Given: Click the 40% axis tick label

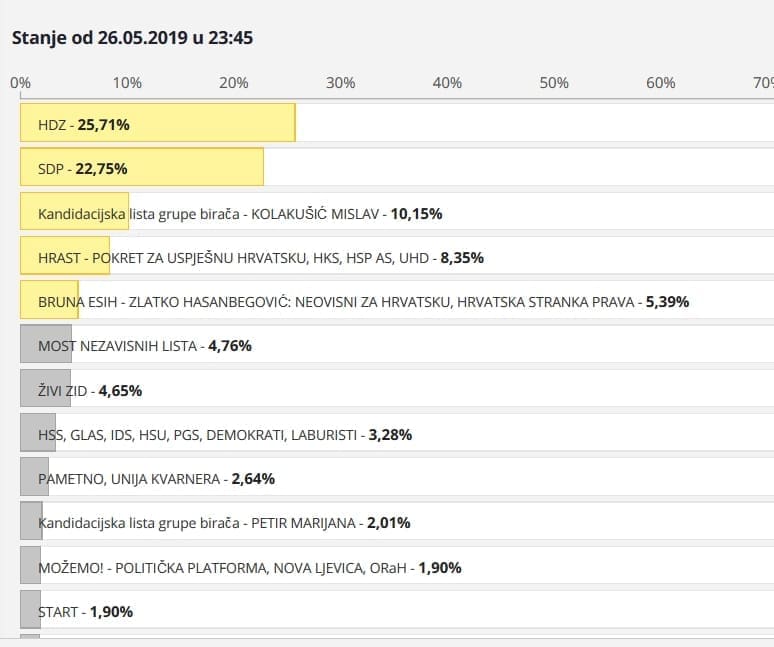Looking at the screenshot, I should coord(447,83).
